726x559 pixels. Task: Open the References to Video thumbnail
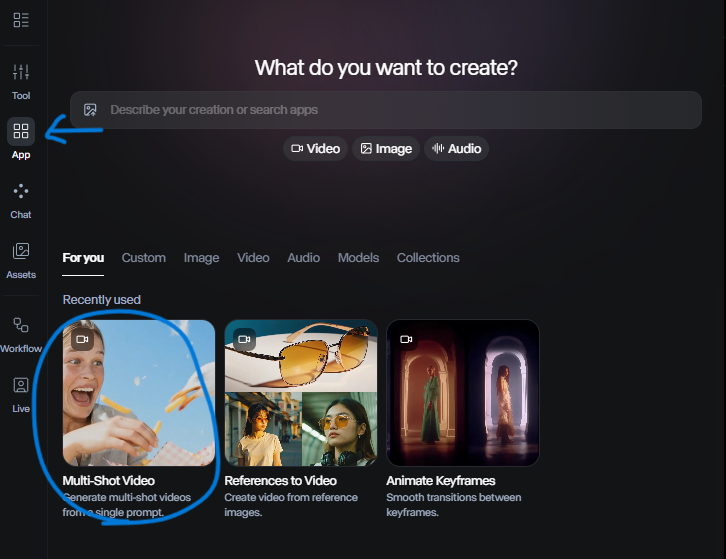click(x=301, y=393)
